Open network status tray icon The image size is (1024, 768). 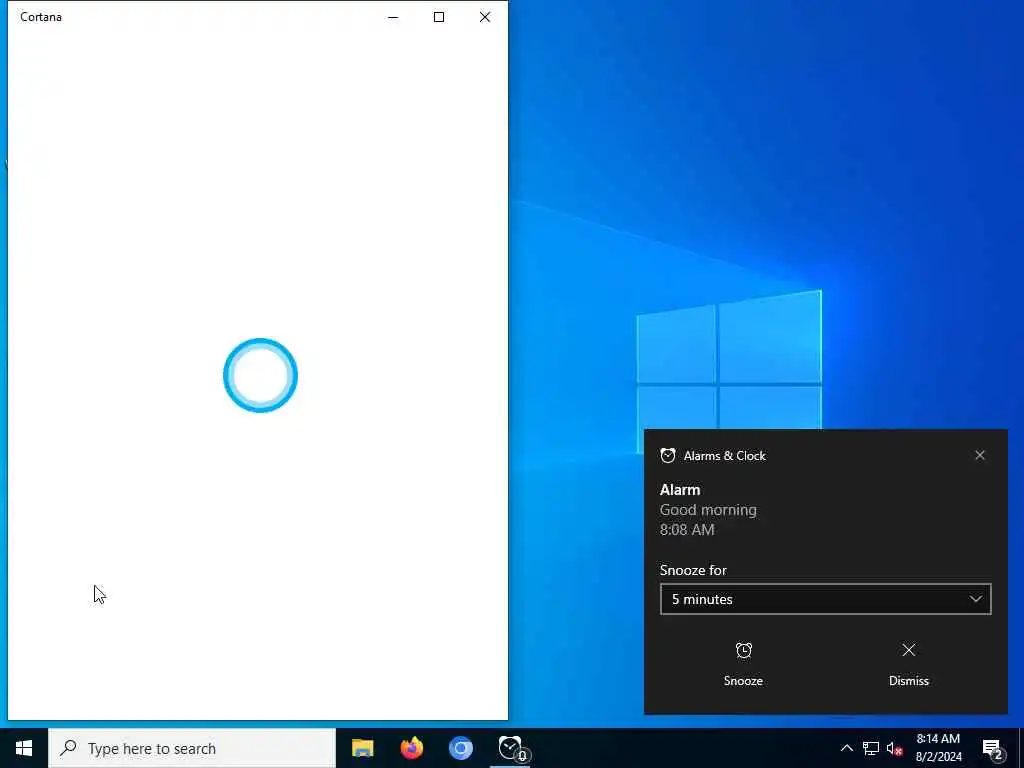(871, 748)
